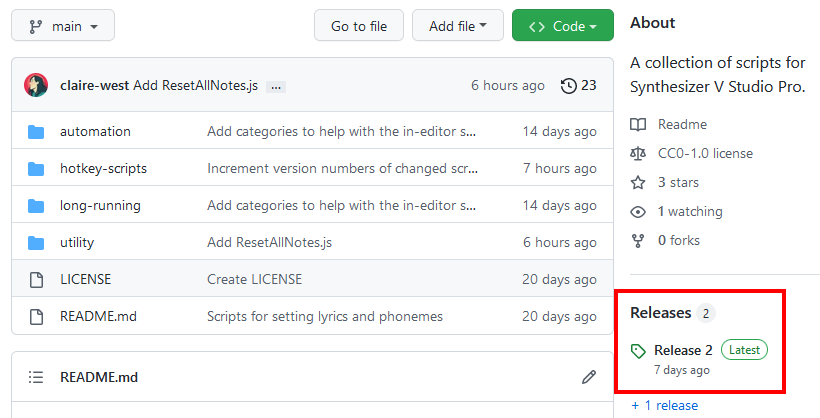This screenshot has width=820, height=418.
Task: Click the eye icon for watching
Action: click(638, 212)
